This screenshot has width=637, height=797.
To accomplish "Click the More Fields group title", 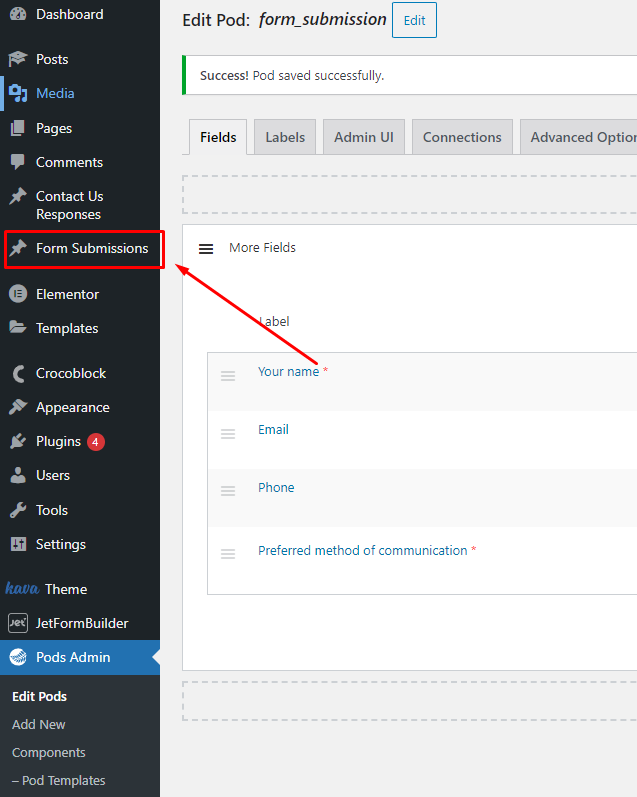I will pyautogui.click(x=262, y=248).
